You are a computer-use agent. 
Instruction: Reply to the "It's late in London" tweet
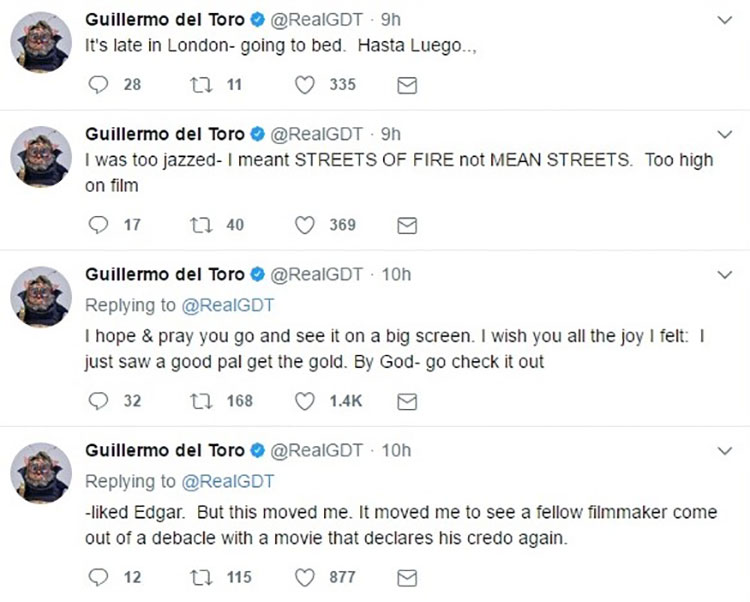point(98,85)
